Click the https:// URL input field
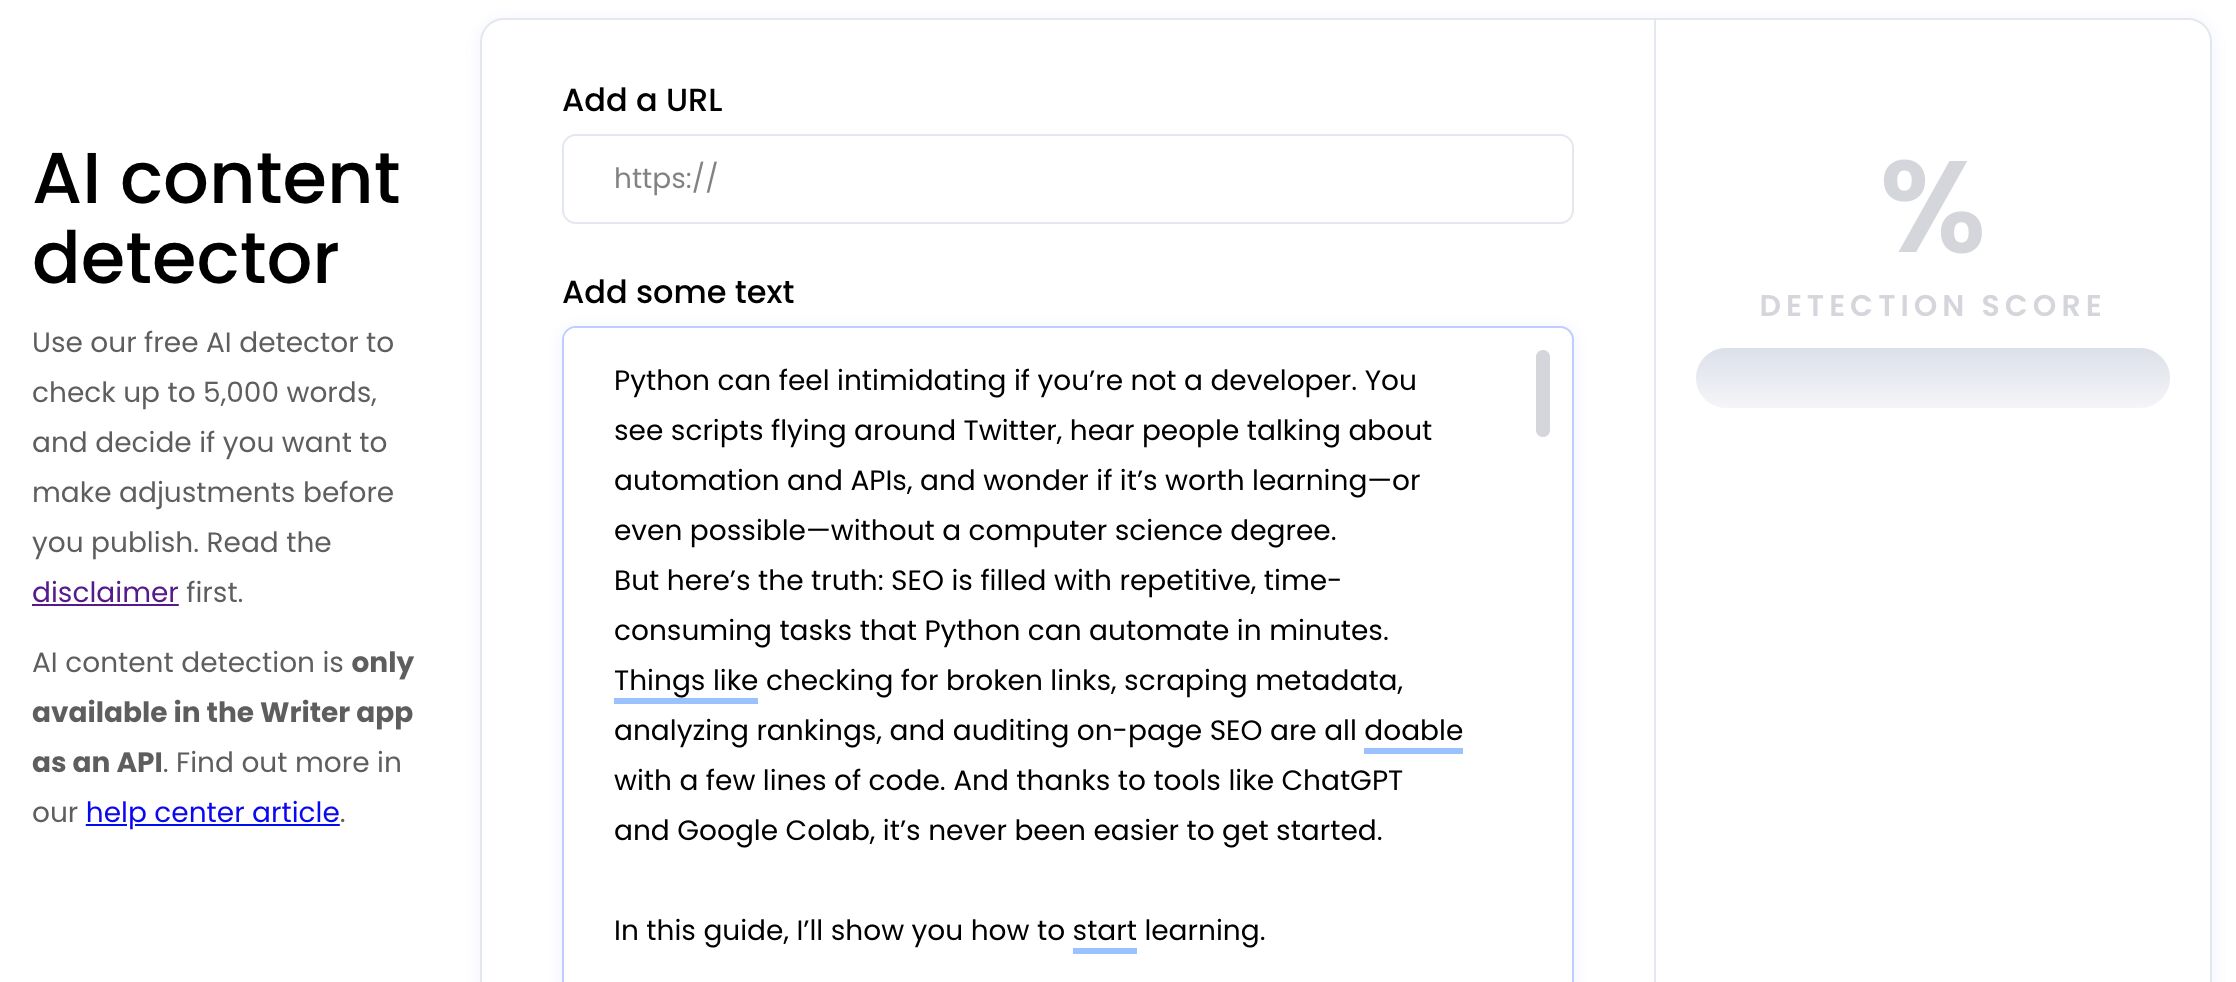Image resolution: width=2236 pixels, height=982 pixels. 1067,179
